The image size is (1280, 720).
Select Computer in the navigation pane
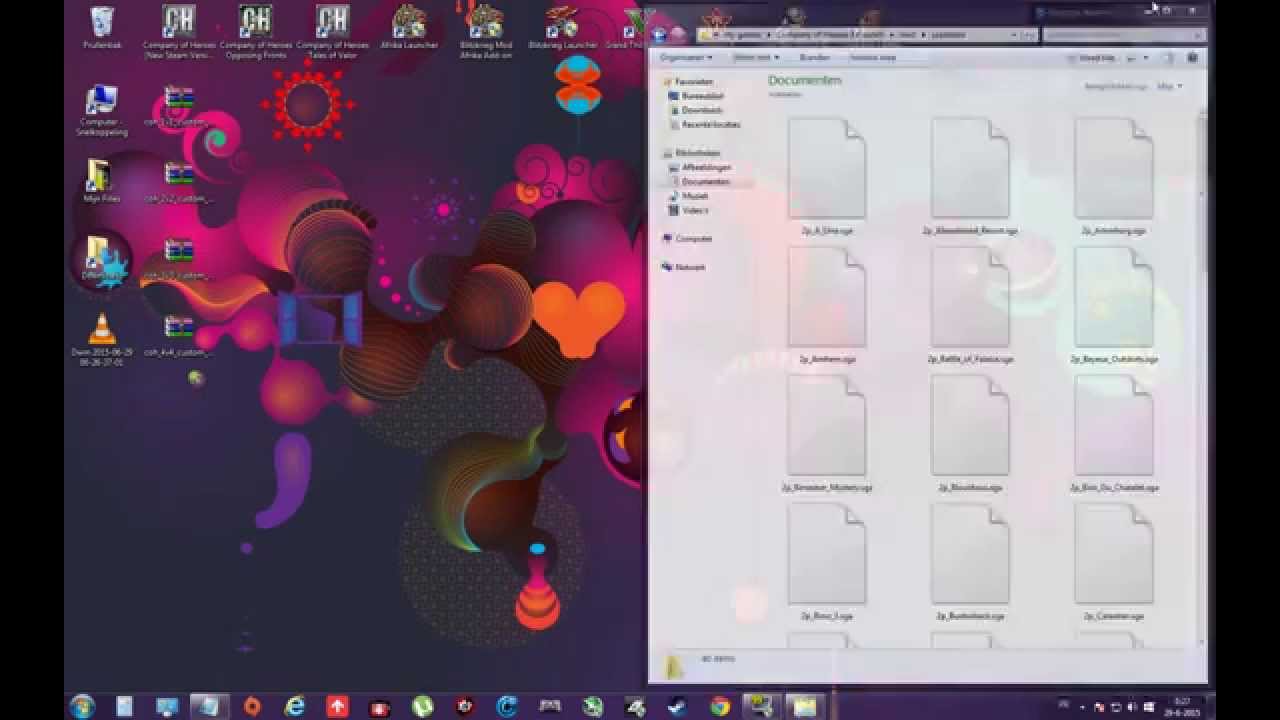pyautogui.click(x=693, y=239)
